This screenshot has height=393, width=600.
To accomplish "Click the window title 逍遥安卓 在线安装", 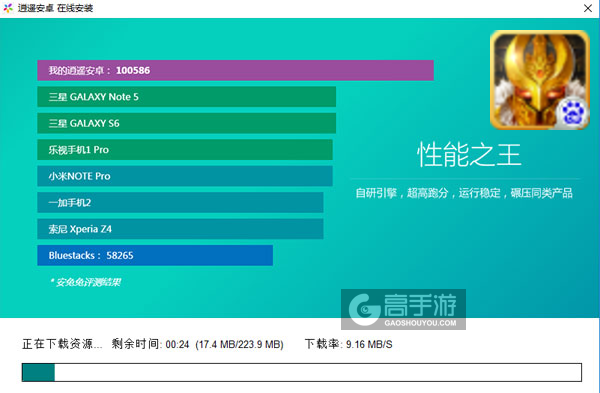I will point(55,8).
